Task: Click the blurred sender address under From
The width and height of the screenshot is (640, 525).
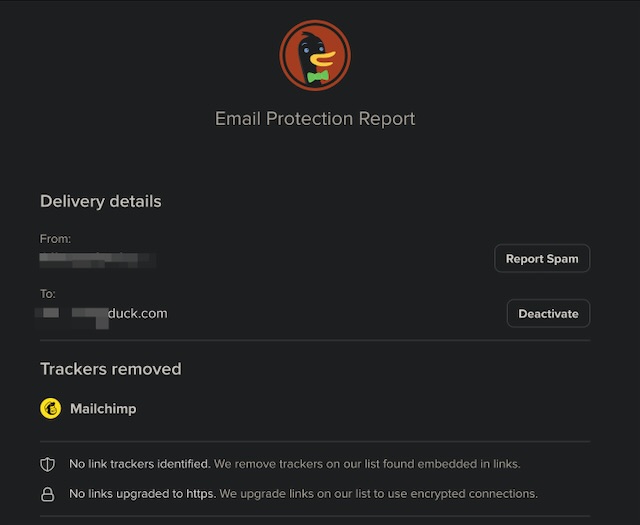Action: 97,259
